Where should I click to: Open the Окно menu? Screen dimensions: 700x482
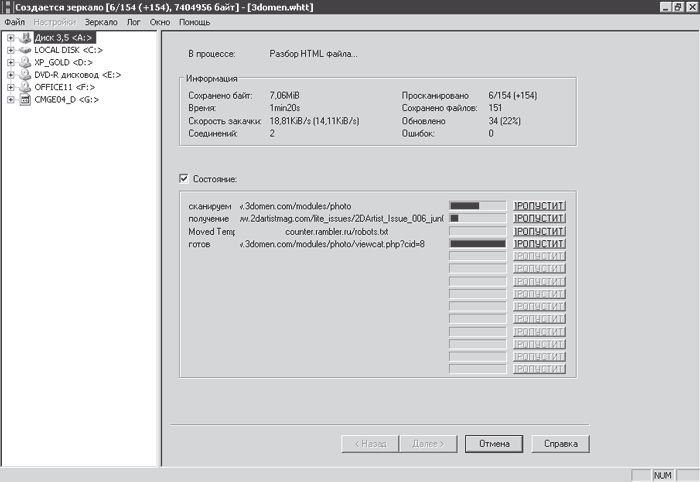pyautogui.click(x=160, y=22)
